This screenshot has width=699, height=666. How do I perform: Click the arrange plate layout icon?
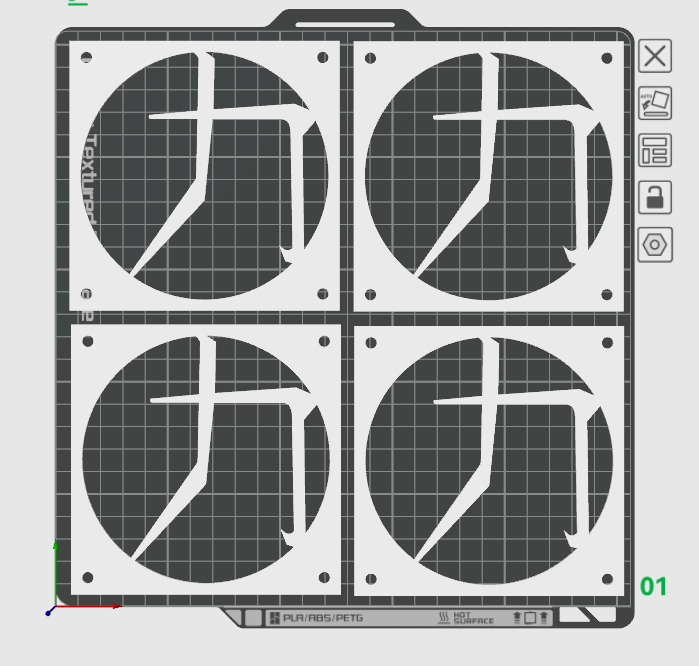655,150
